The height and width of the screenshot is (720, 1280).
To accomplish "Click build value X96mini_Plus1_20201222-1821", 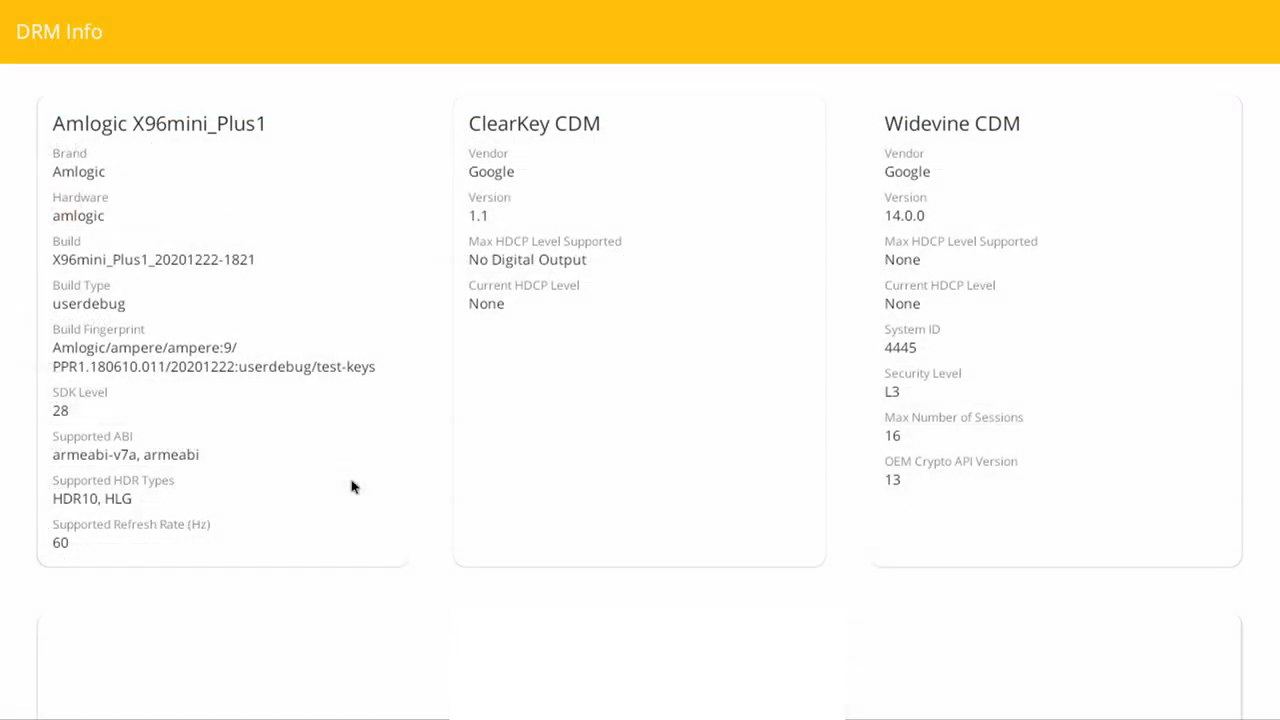I will (x=154, y=260).
